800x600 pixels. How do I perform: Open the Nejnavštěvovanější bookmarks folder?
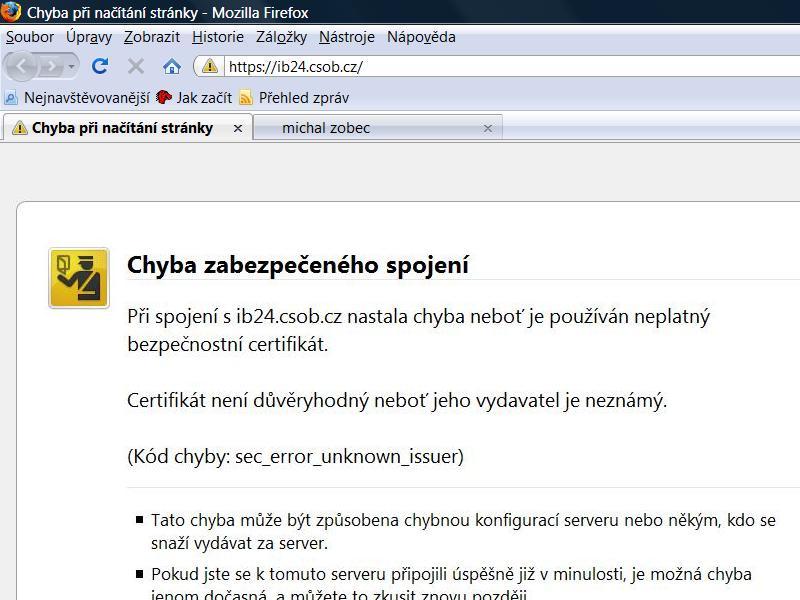[78, 97]
